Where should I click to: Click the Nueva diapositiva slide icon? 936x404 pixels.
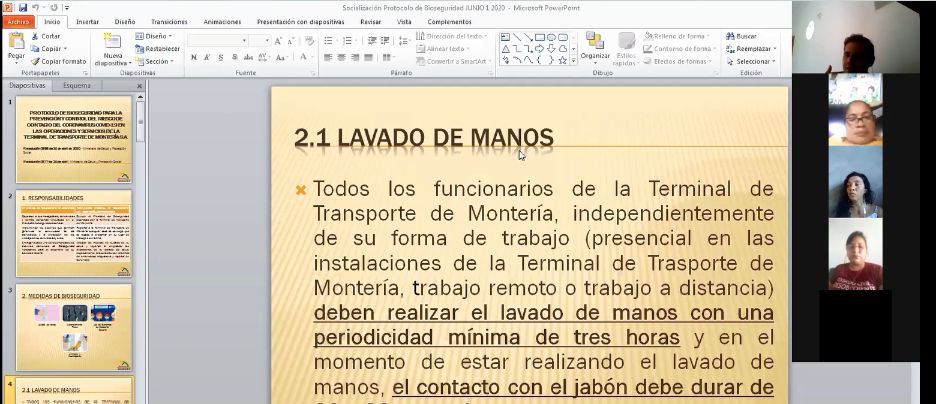pyautogui.click(x=112, y=42)
